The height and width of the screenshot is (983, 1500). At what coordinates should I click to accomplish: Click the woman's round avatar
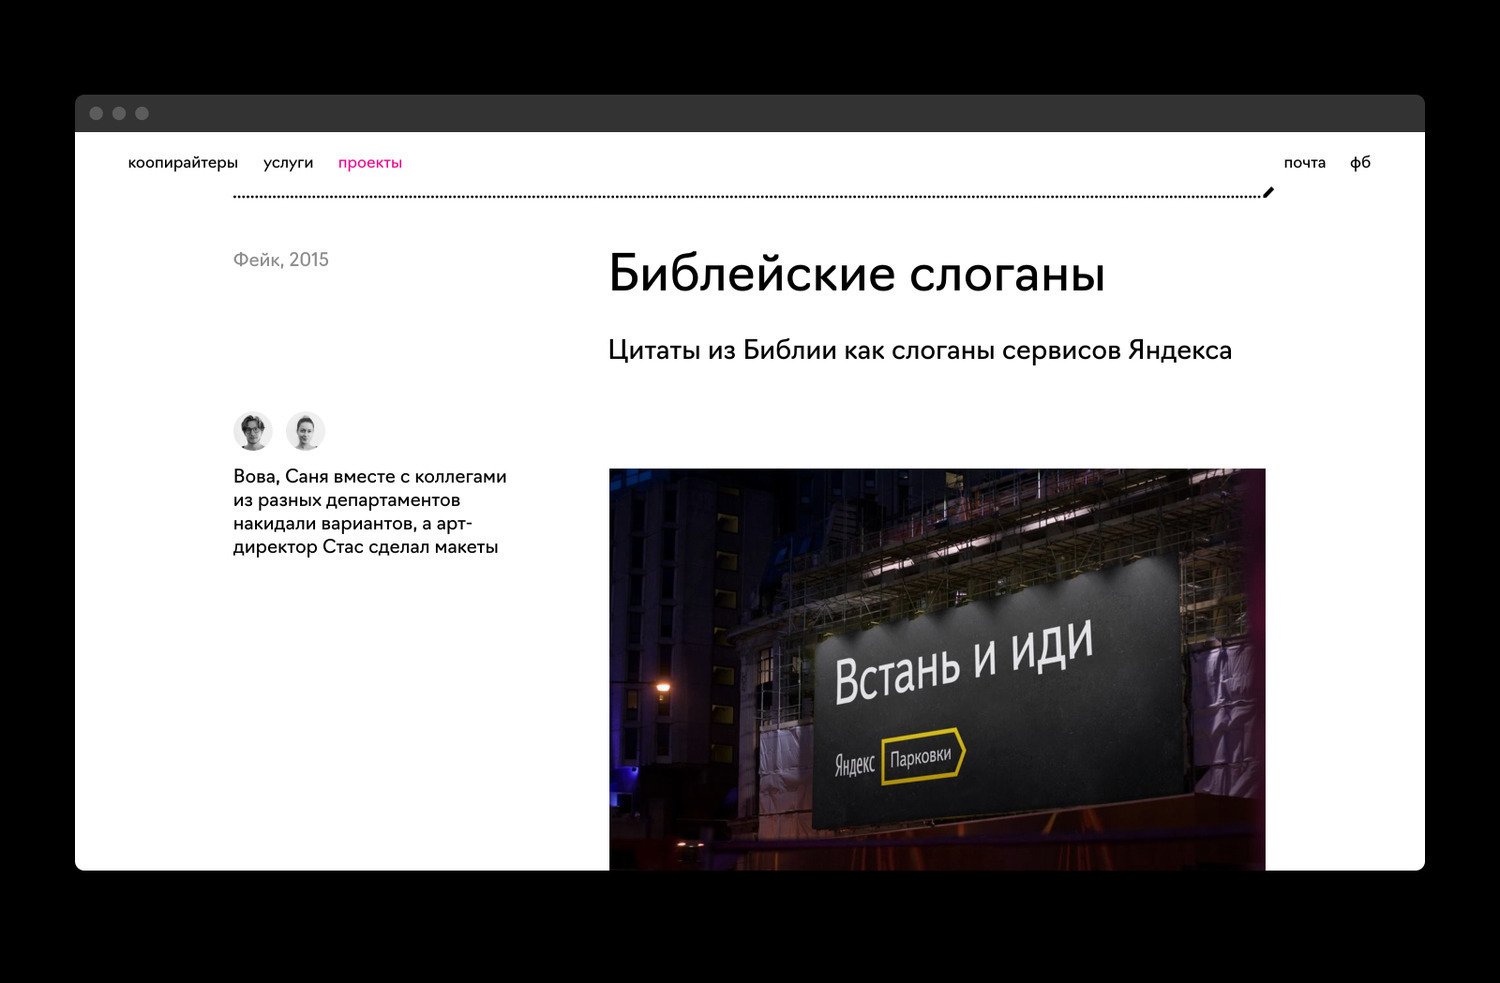pyautogui.click(x=305, y=431)
